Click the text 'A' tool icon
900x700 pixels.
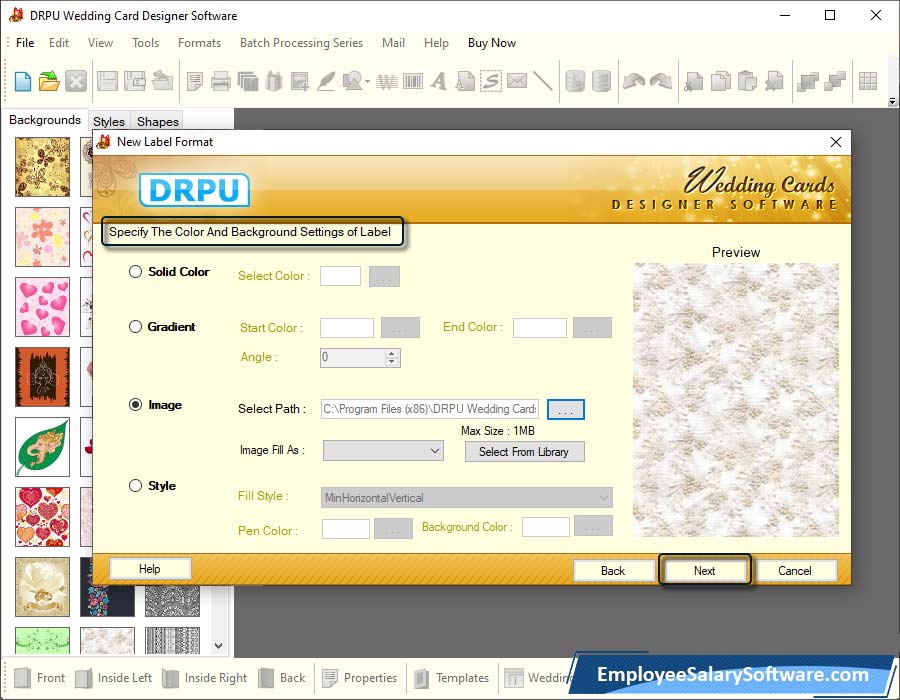439,81
